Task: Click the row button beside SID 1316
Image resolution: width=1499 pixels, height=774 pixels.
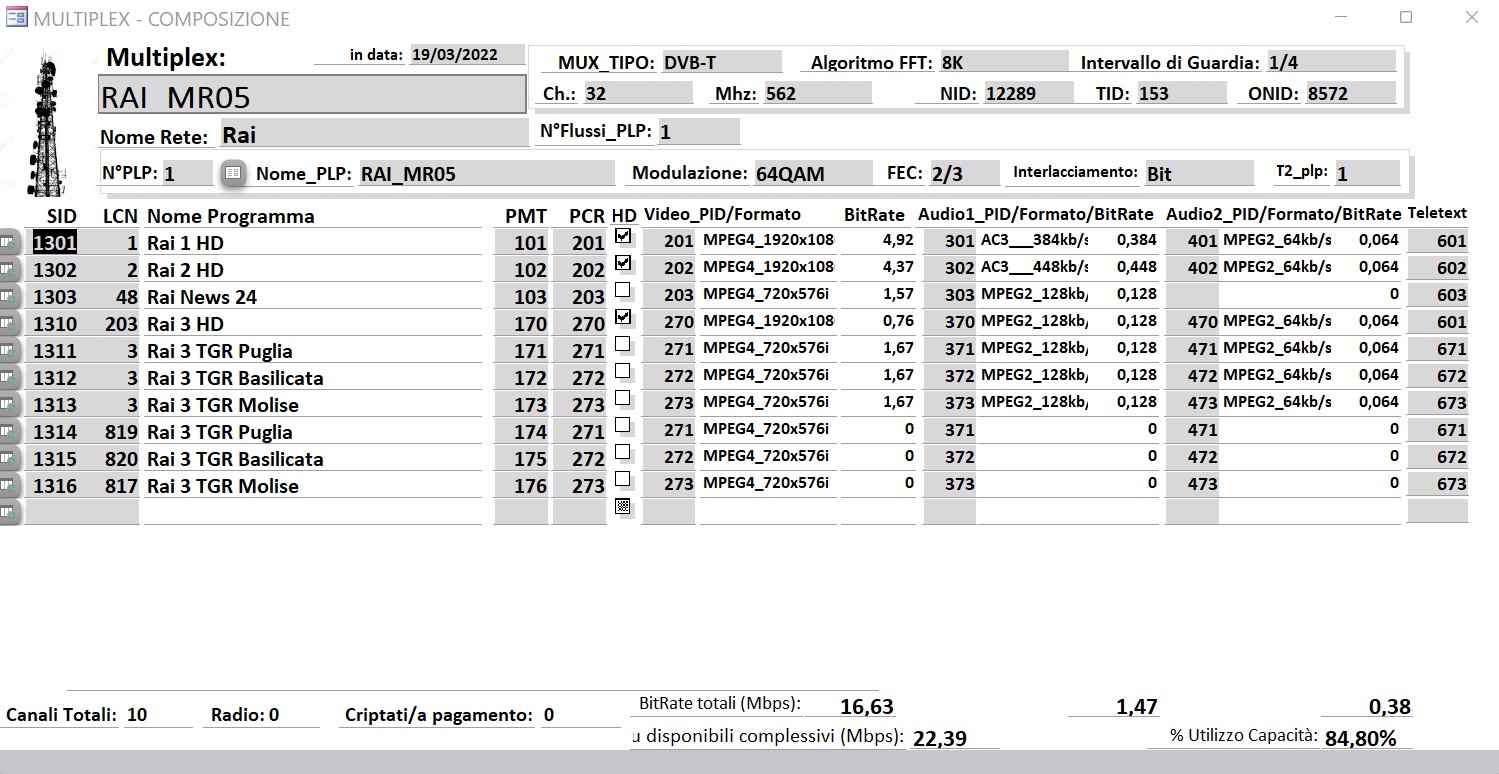Action: coord(10,485)
